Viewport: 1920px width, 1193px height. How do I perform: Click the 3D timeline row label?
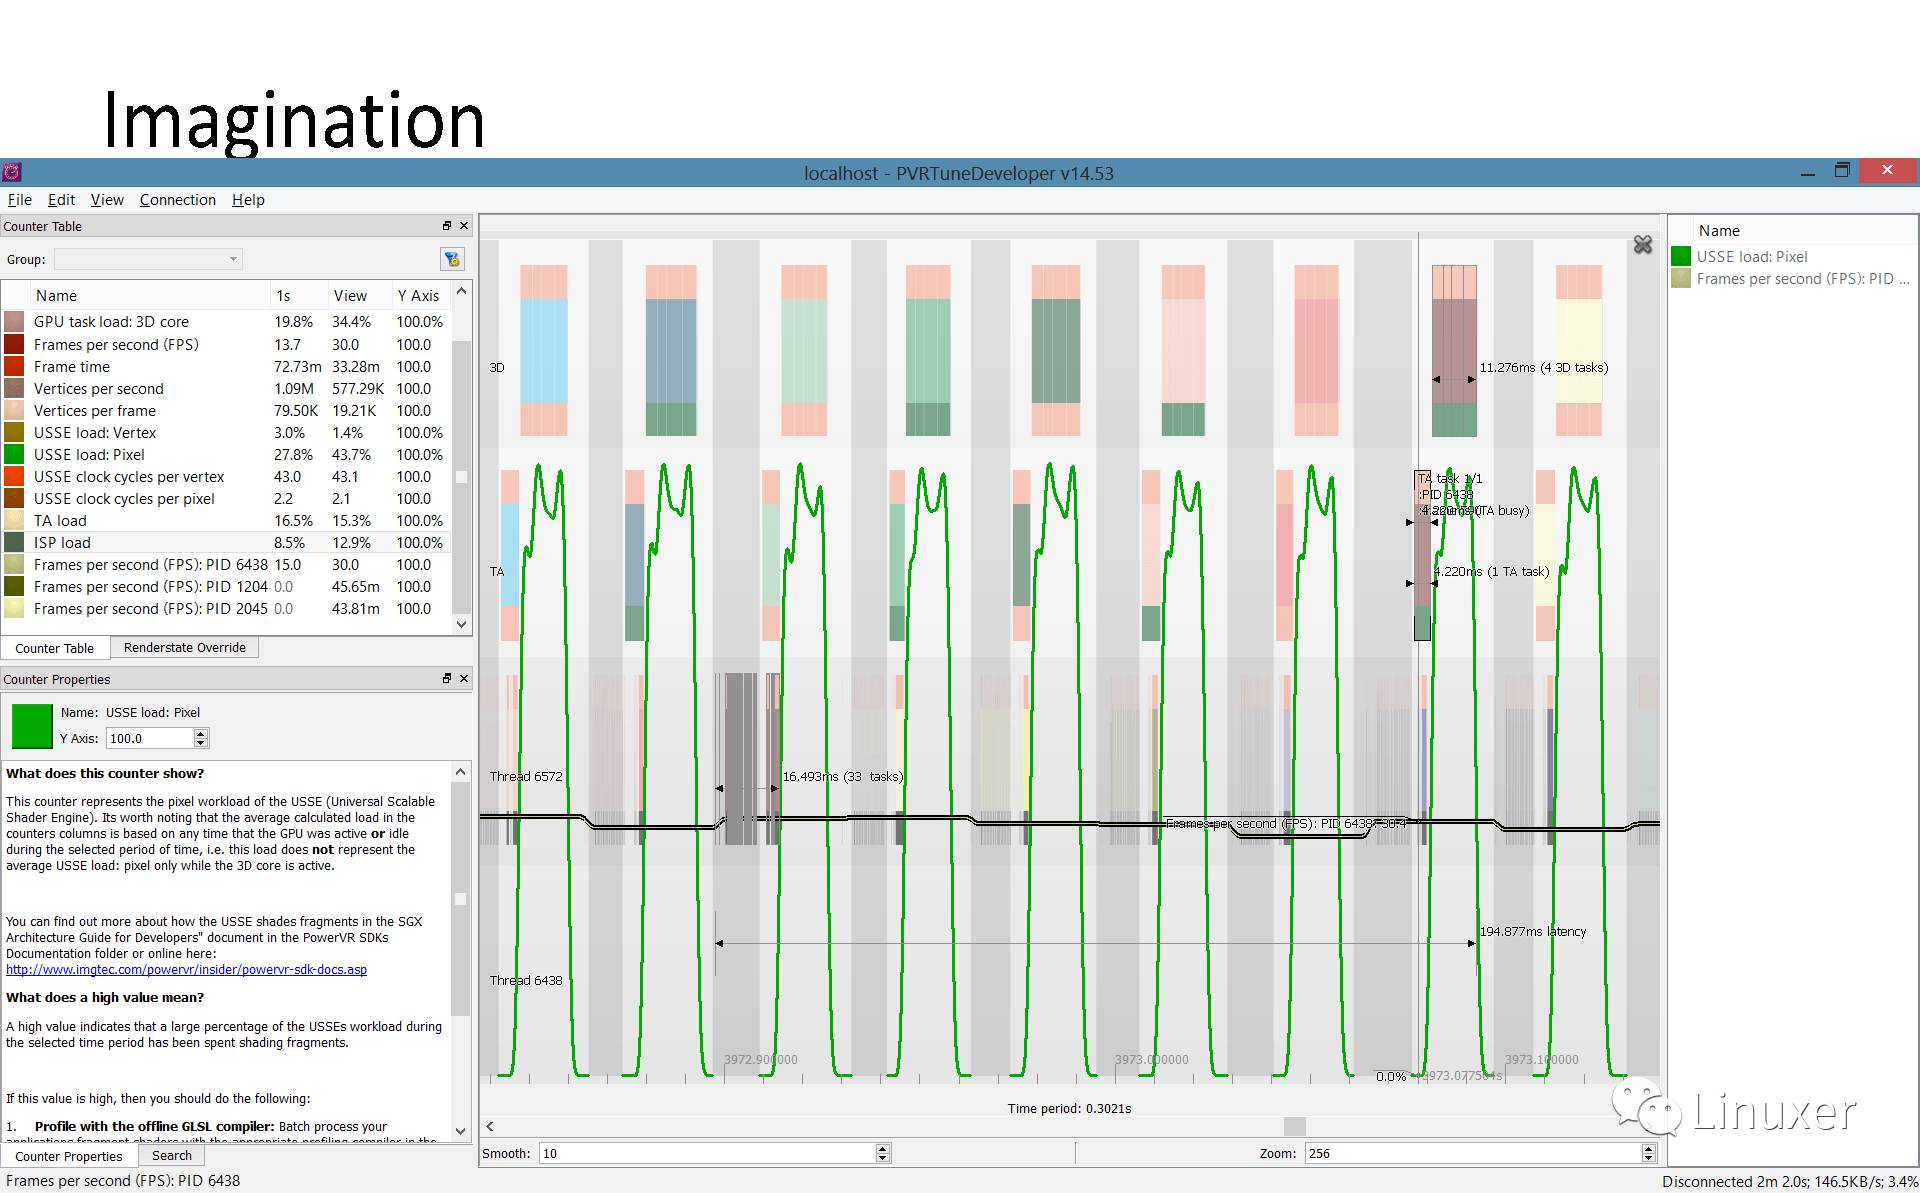(x=497, y=367)
